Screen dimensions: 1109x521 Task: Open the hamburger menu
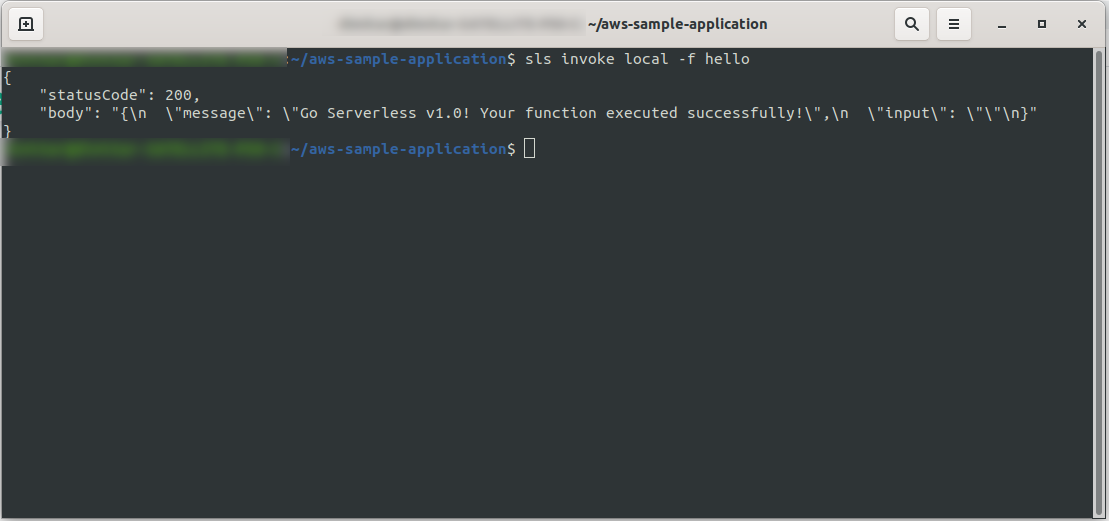(x=954, y=24)
